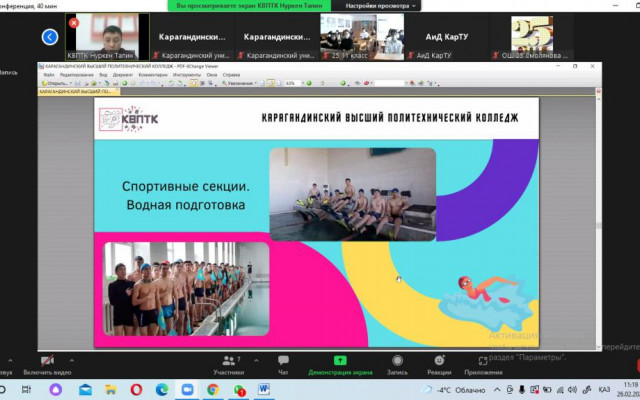Open the Чат chat panel
Viewport: 640px width, 400px height.
[283, 365]
